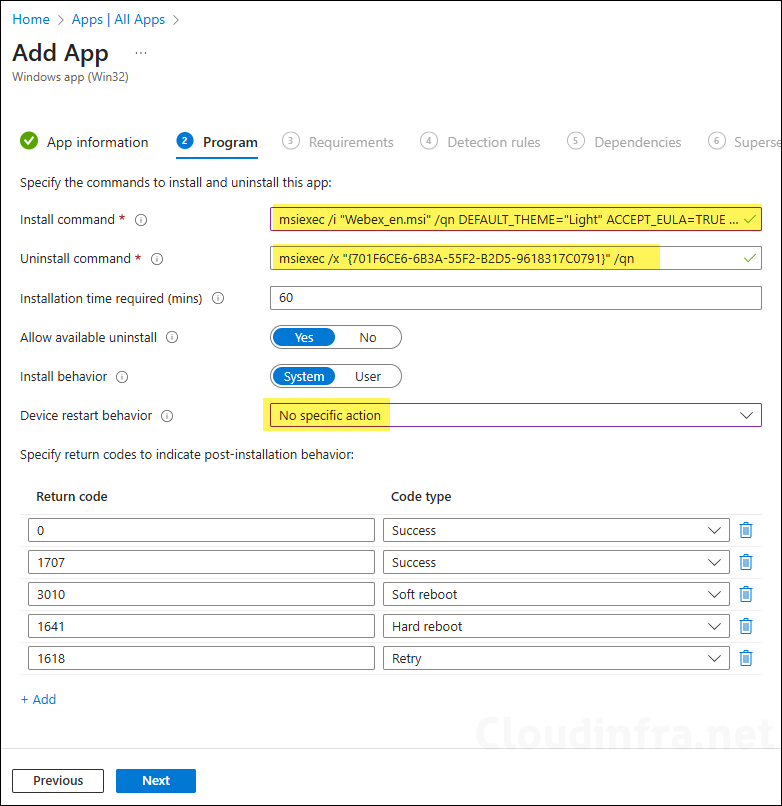This screenshot has height=806, width=782.
Task: Open the ellipsis menu next to Add App
Action: (141, 52)
